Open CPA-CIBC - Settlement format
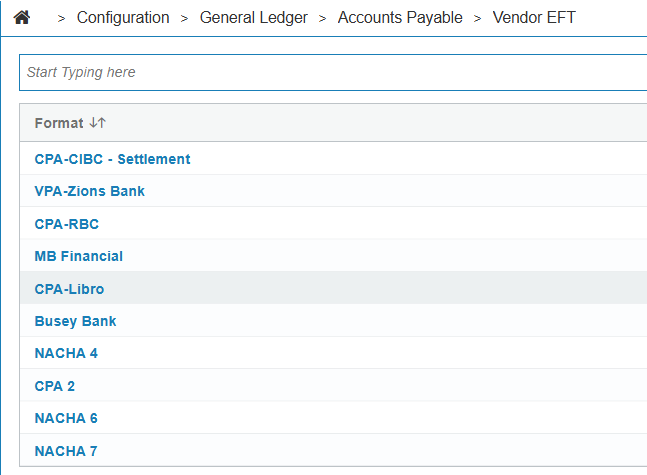 coord(112,159)
